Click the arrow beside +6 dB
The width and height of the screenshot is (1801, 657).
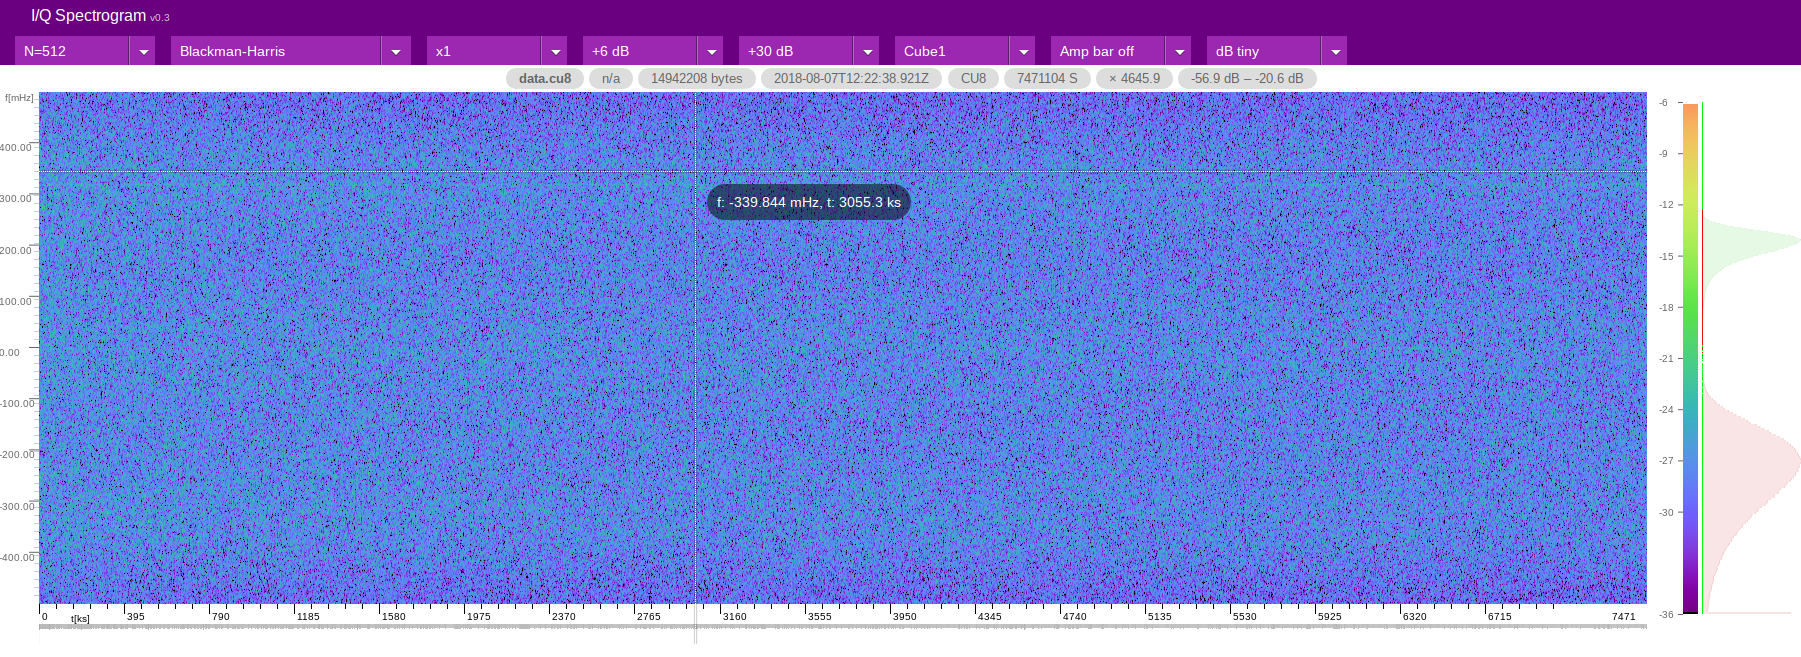coord(711,51)
